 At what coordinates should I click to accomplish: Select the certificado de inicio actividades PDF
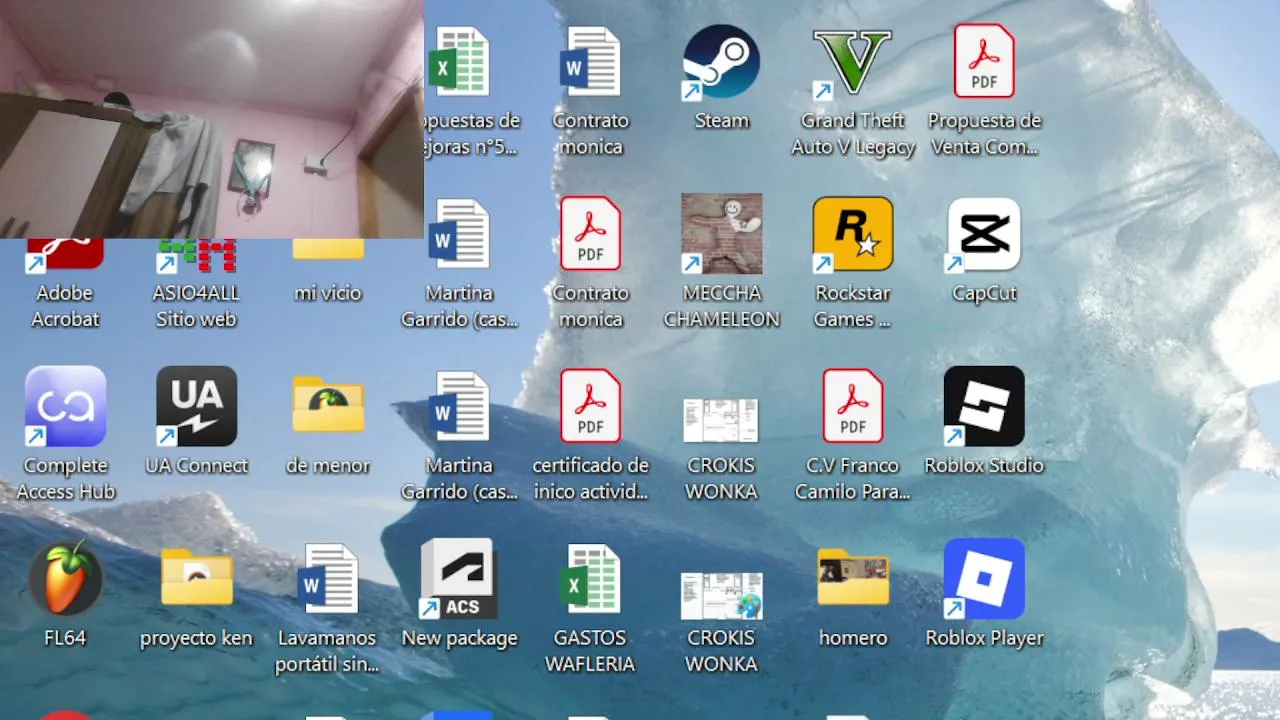coord(590,406)
